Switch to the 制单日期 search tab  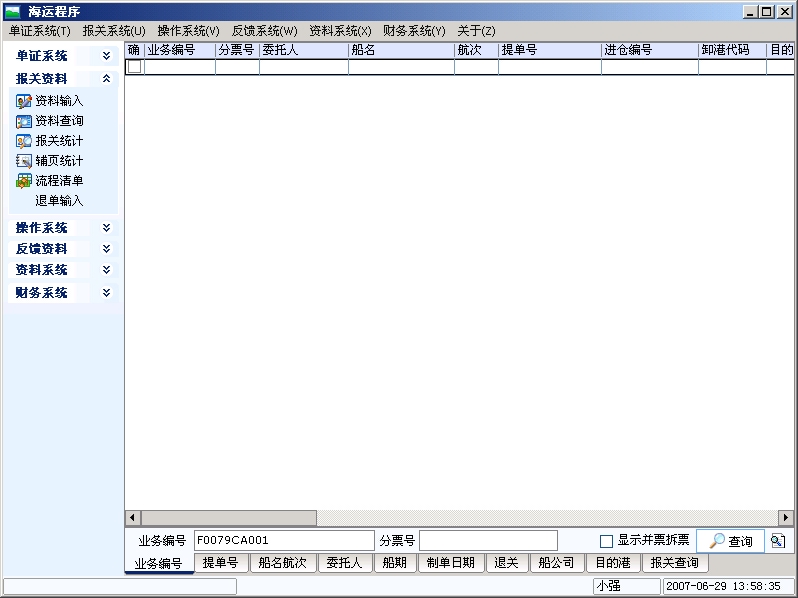[450, 563]
